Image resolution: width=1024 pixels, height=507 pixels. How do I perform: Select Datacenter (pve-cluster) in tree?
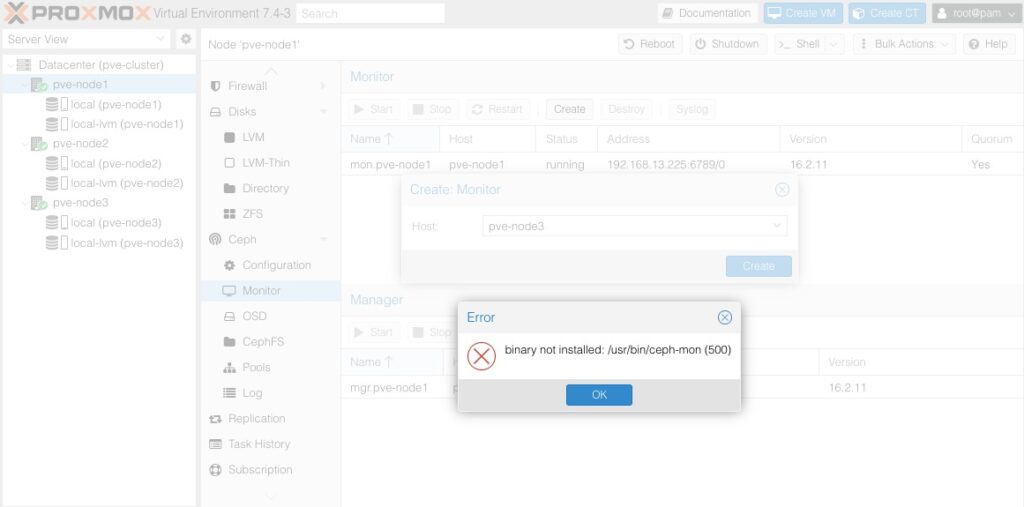coord(101,65)
